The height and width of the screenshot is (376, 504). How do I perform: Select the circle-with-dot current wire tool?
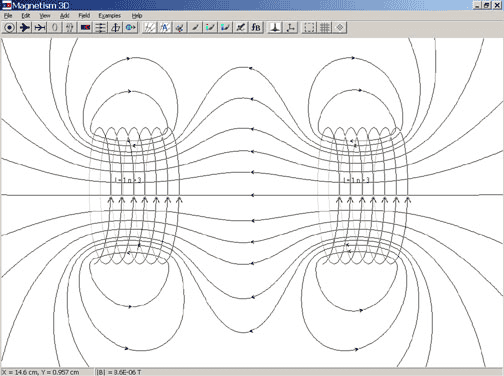[10, 28]
